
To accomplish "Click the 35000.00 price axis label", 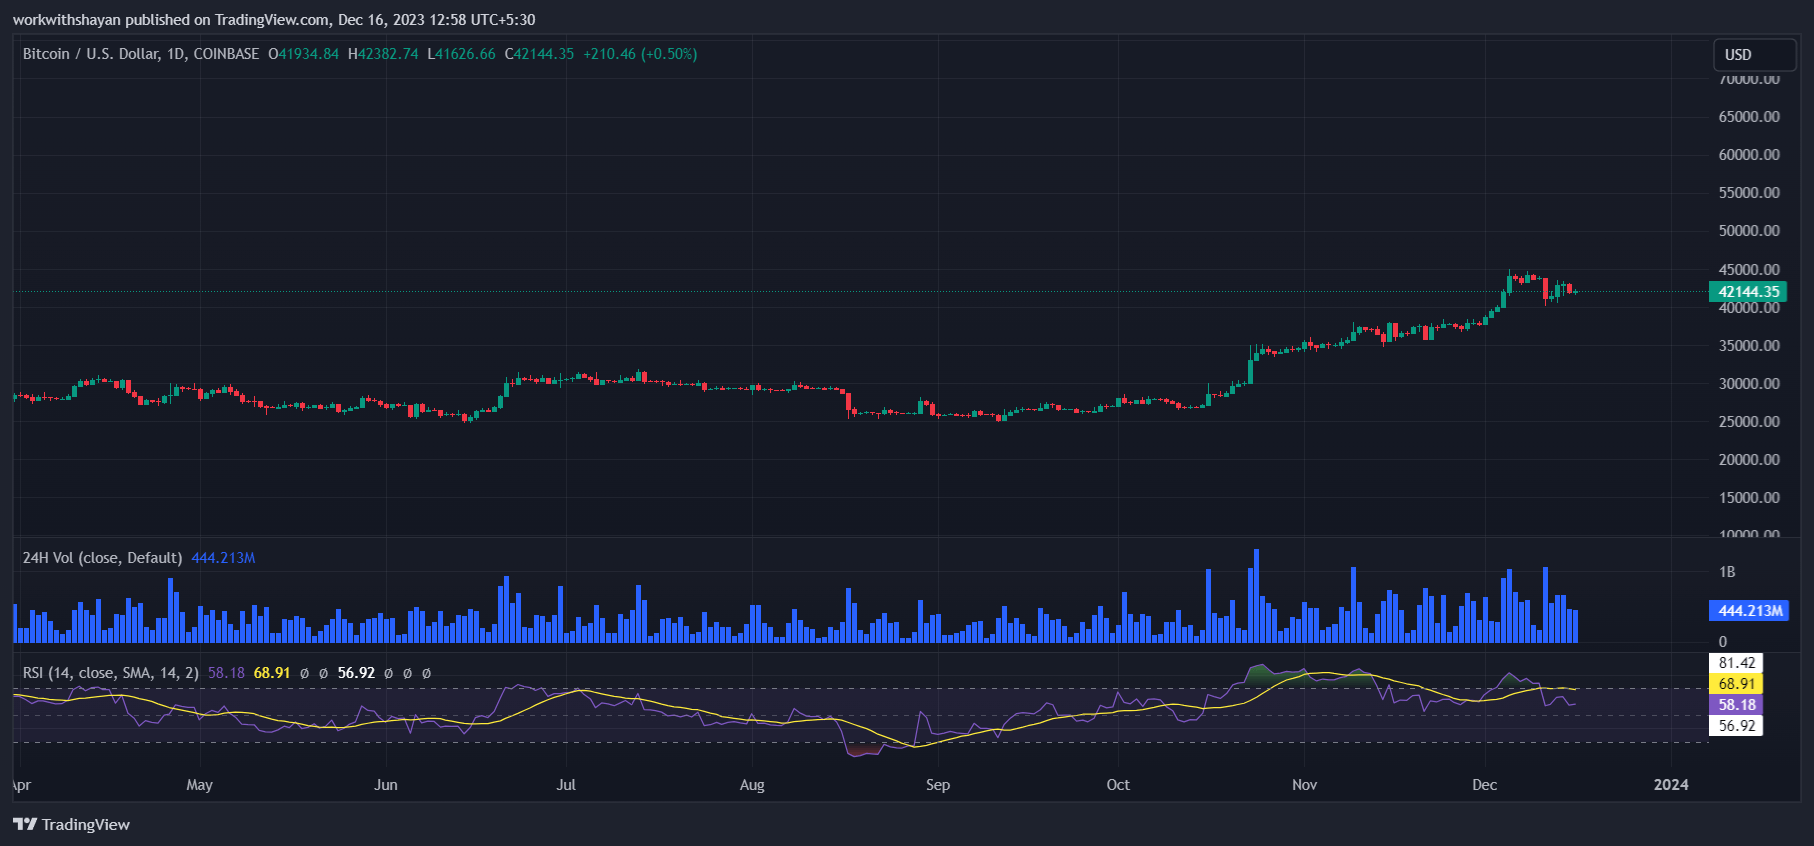I will click(1749, 346).
